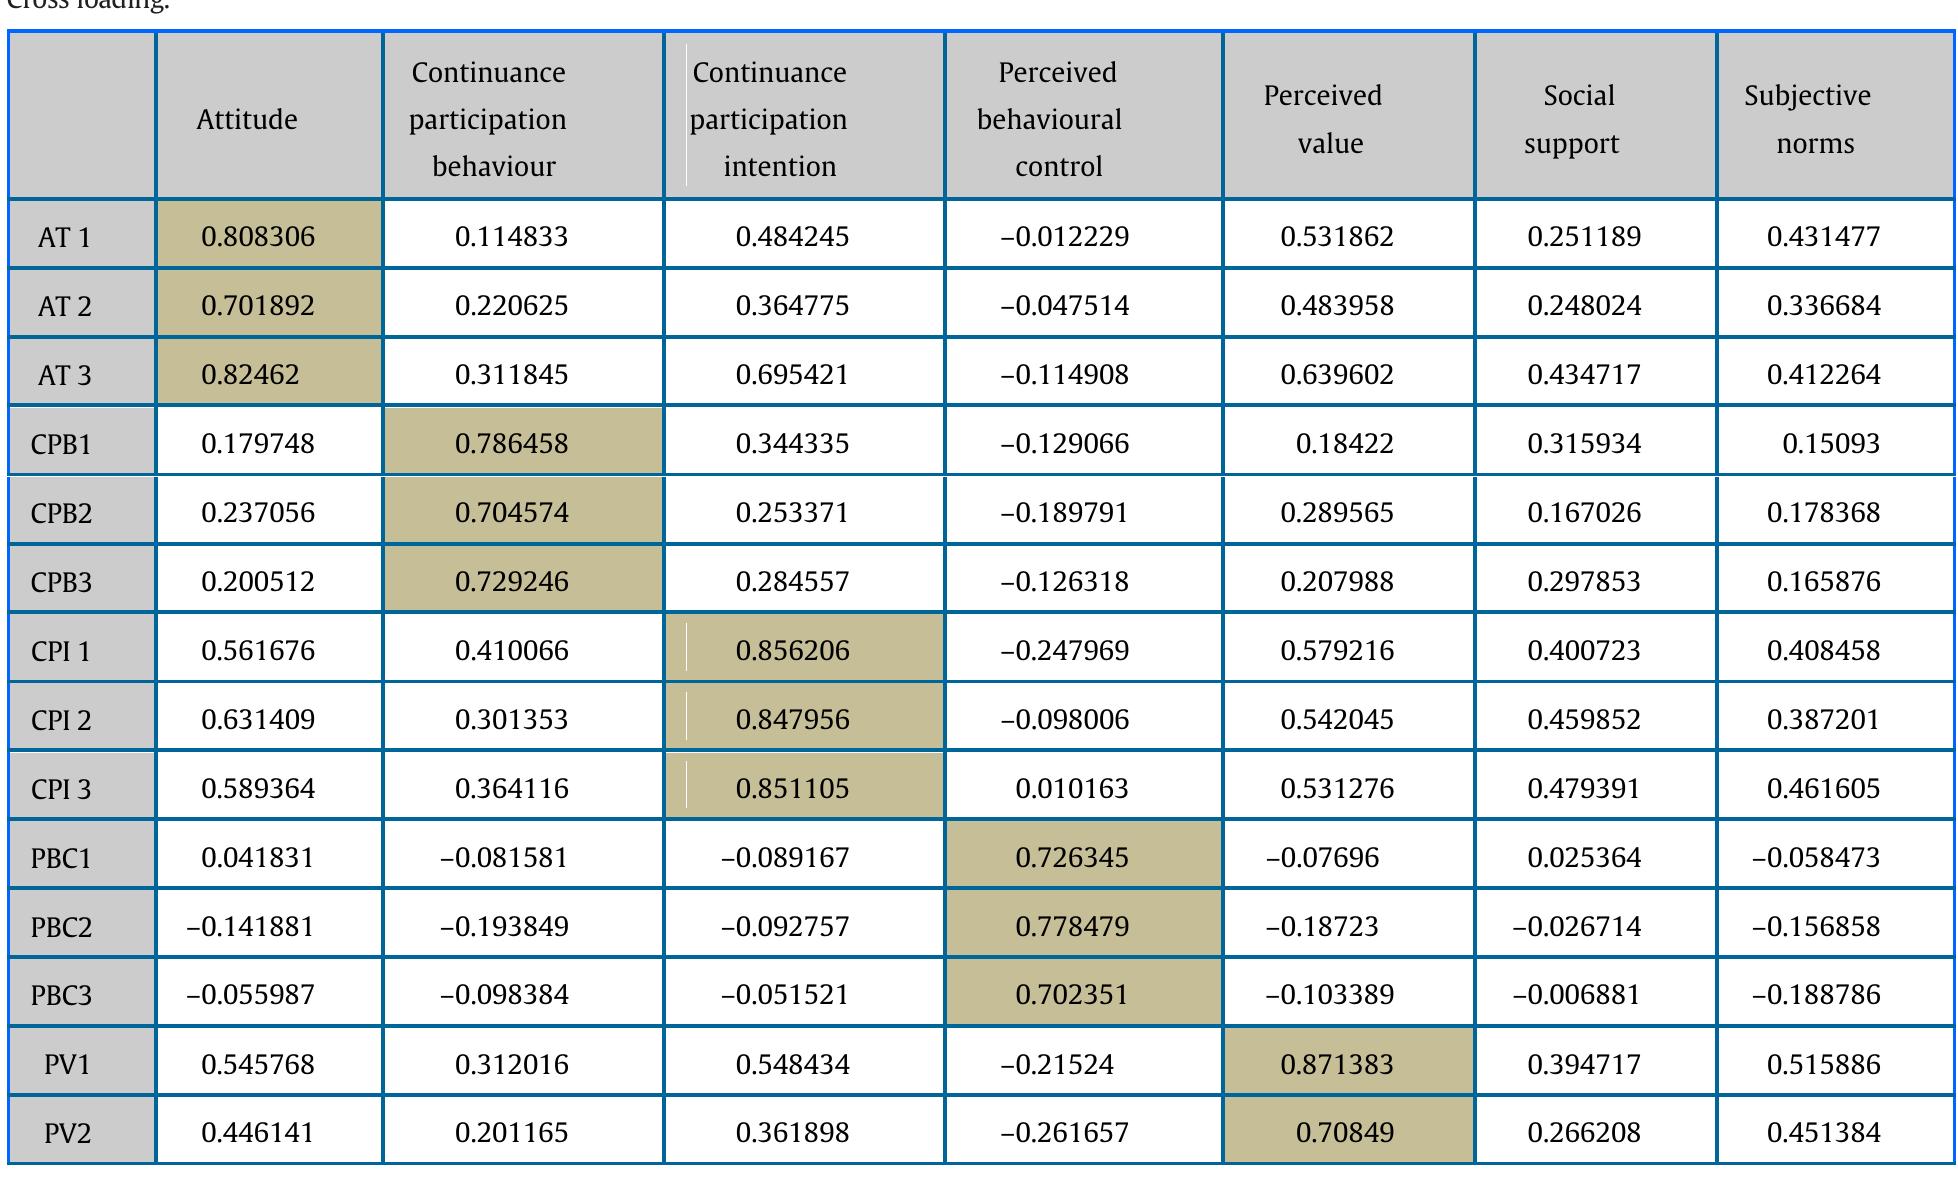1958x1194 pixels.
Task: Click the cell containing –0.261657
Action: tap(1064, 1132)
